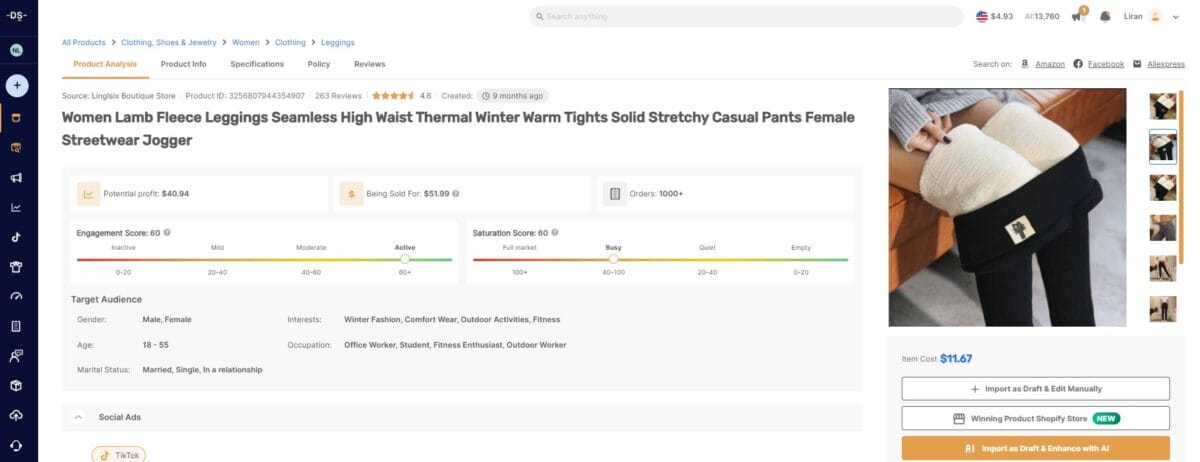Select the first product thumbnail image

pyautogui.click(x=1163, y=106)
